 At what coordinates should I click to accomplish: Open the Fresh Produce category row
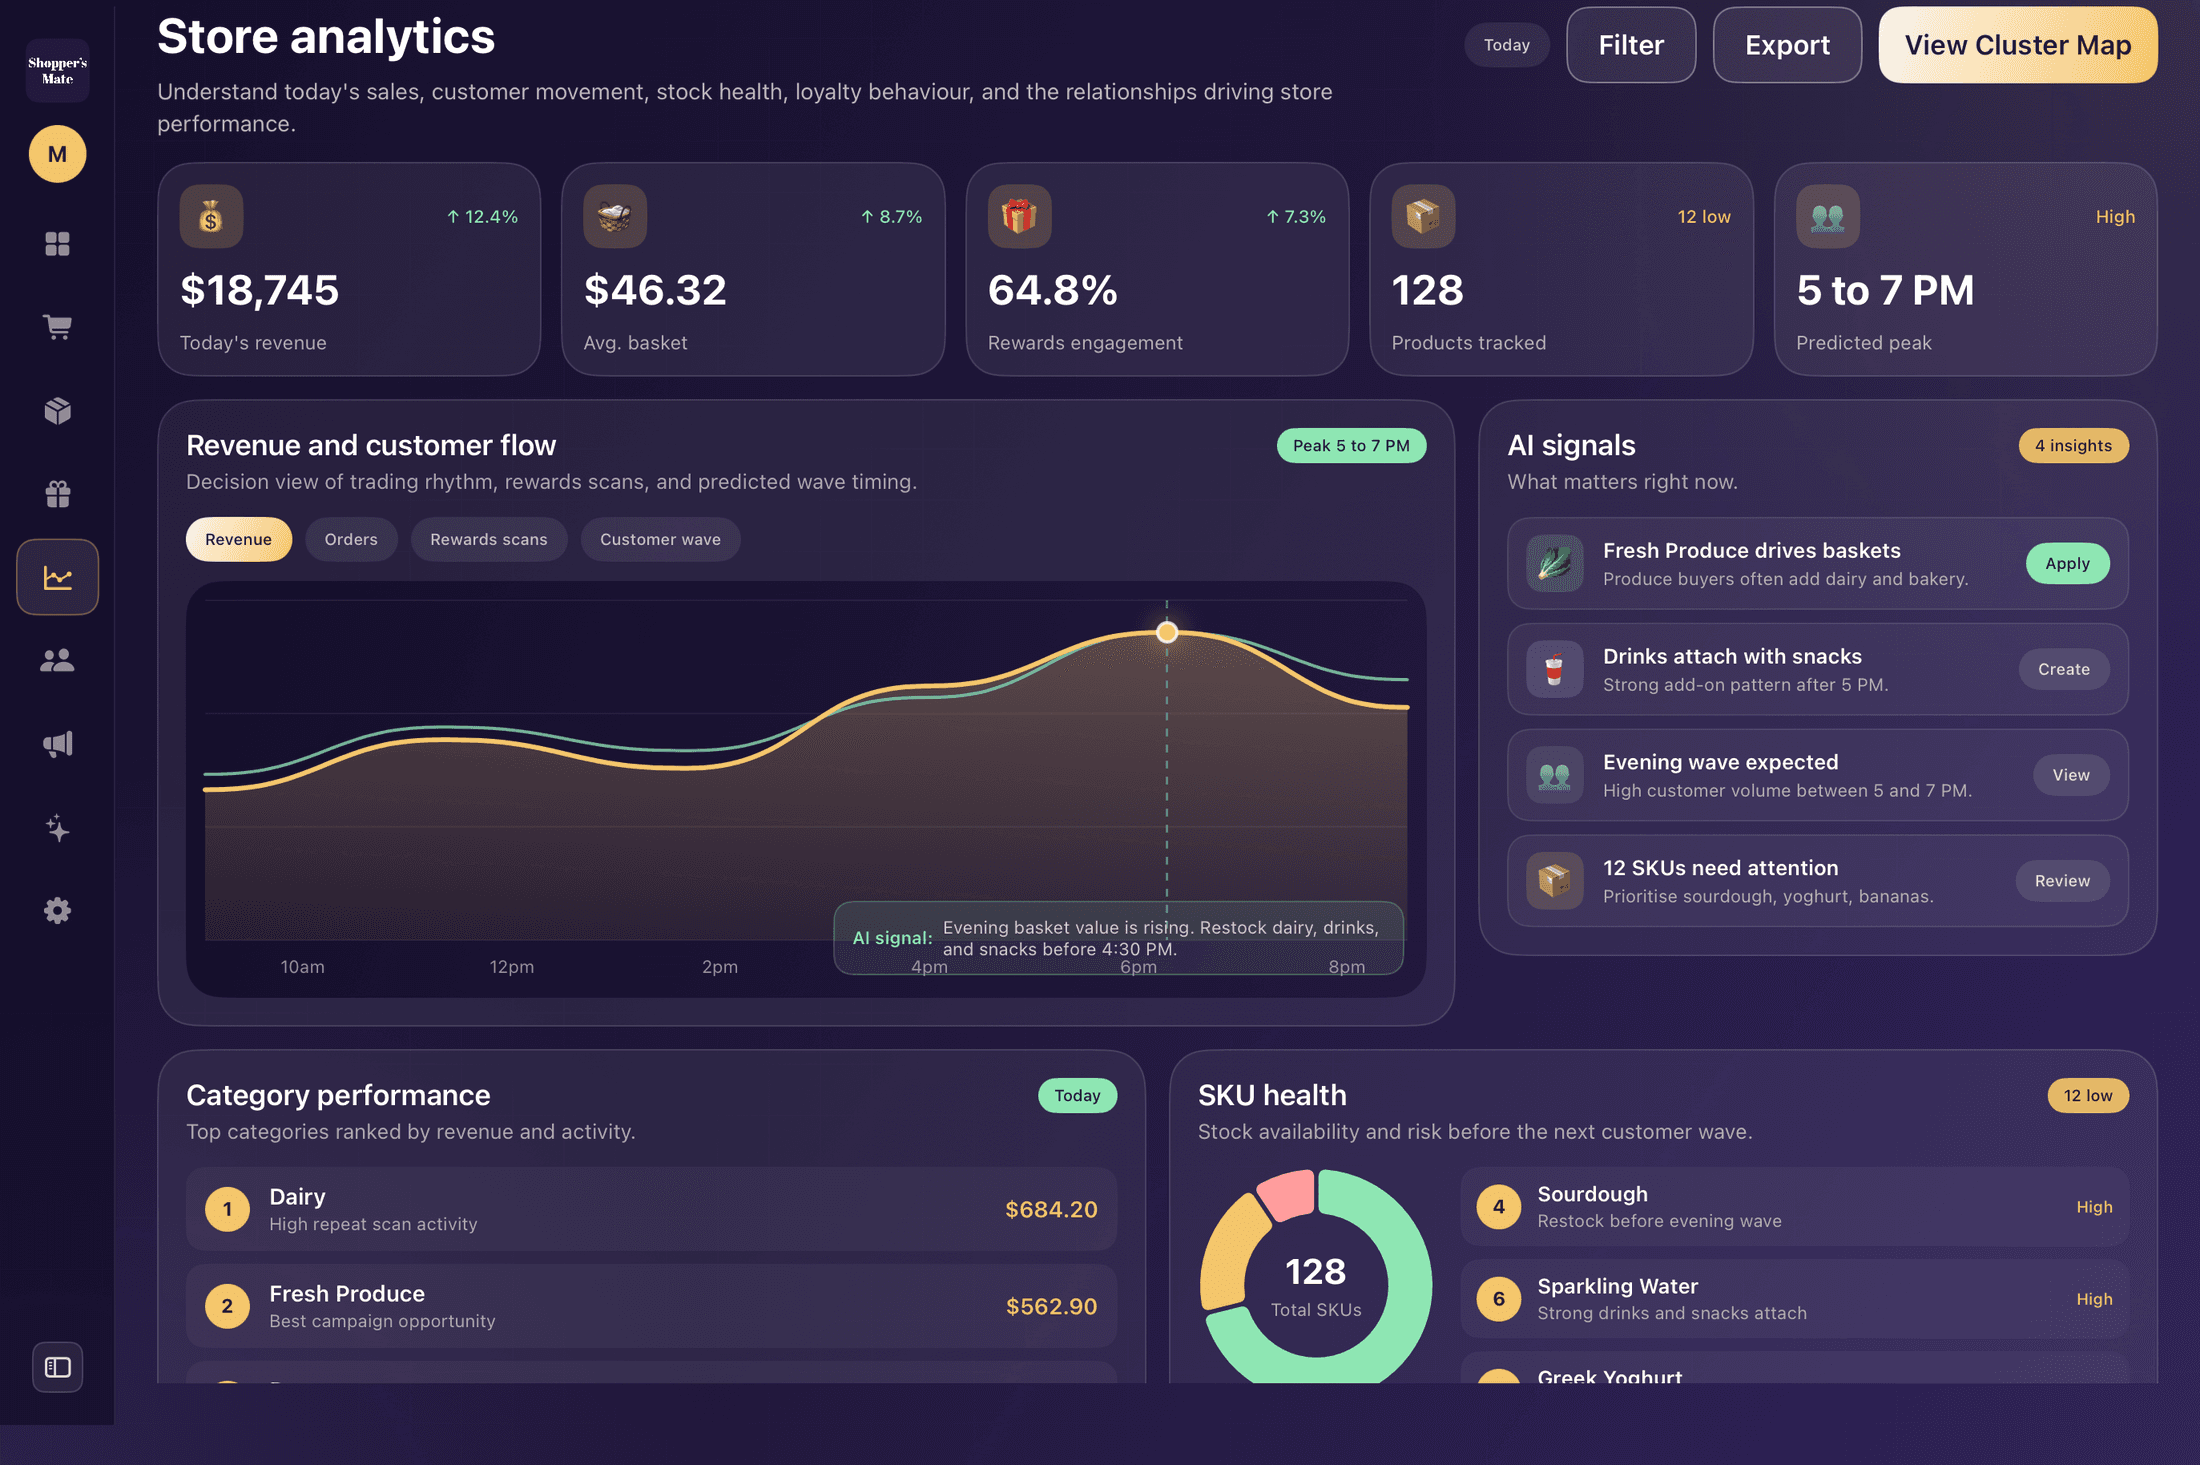(x=651, y=1306)
